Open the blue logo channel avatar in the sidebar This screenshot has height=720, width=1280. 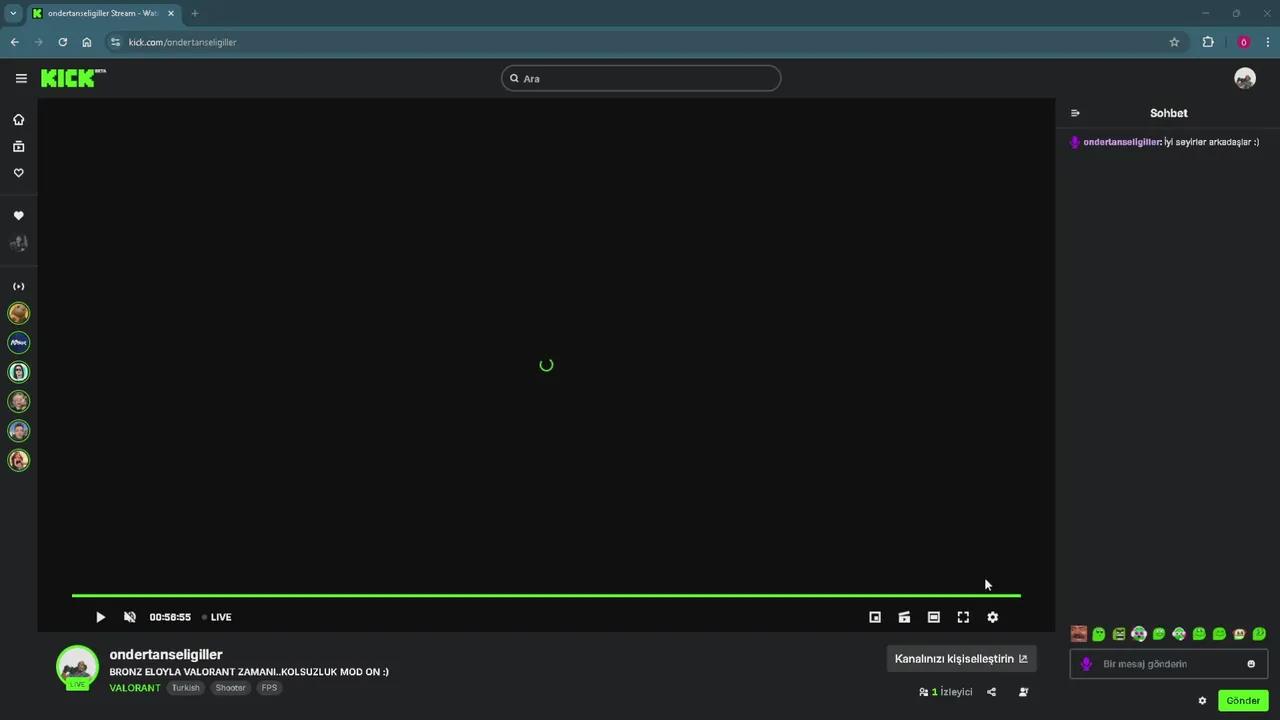point(19,342)
